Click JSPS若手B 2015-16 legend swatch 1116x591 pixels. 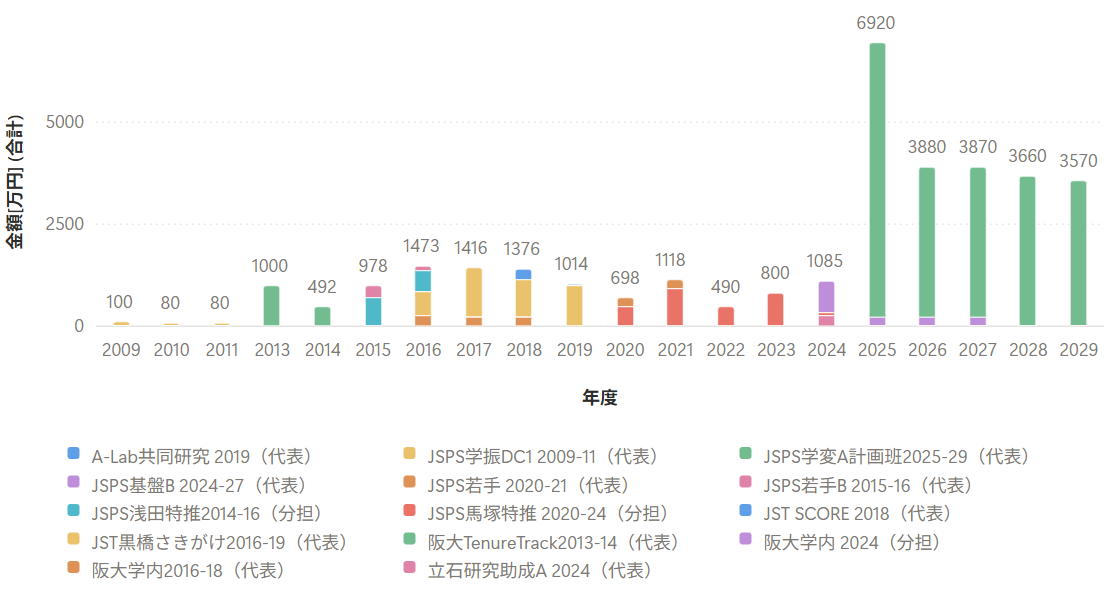click(745, 481)
